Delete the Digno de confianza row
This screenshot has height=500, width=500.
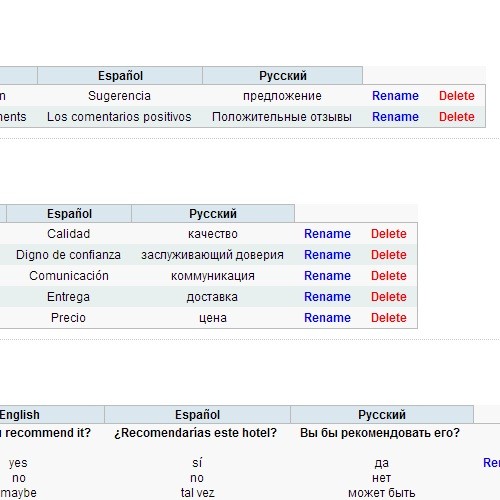click(389, 255)
